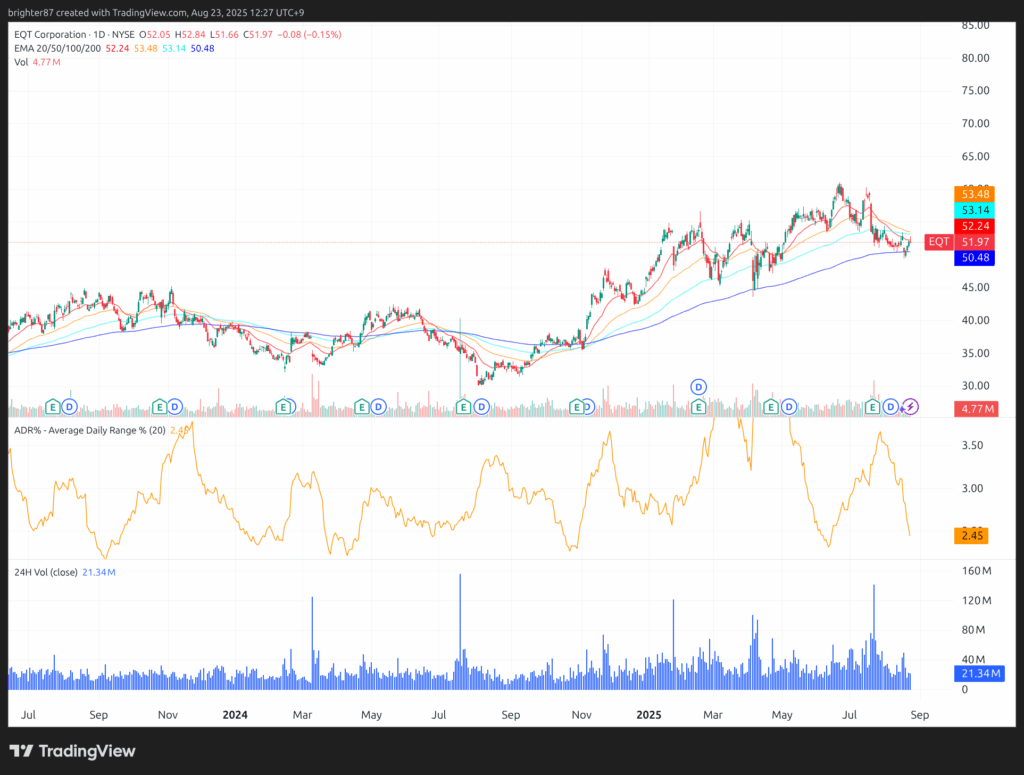Click the TradingView logo in the footer
Image resolution: width=1024 pixels, height=775 pixels.
pos(72,751)
